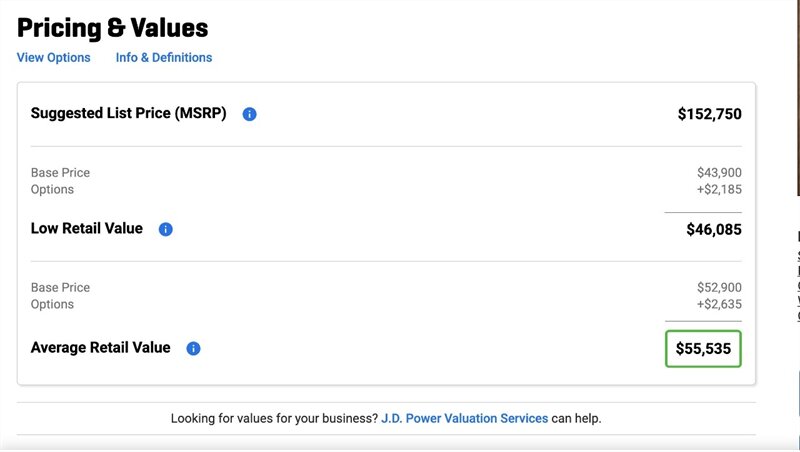Screen dimensions: 800x452
Task: Click the 'Looking for values for your business?' text
Action: pyautogui.click(x=273, y=418)
